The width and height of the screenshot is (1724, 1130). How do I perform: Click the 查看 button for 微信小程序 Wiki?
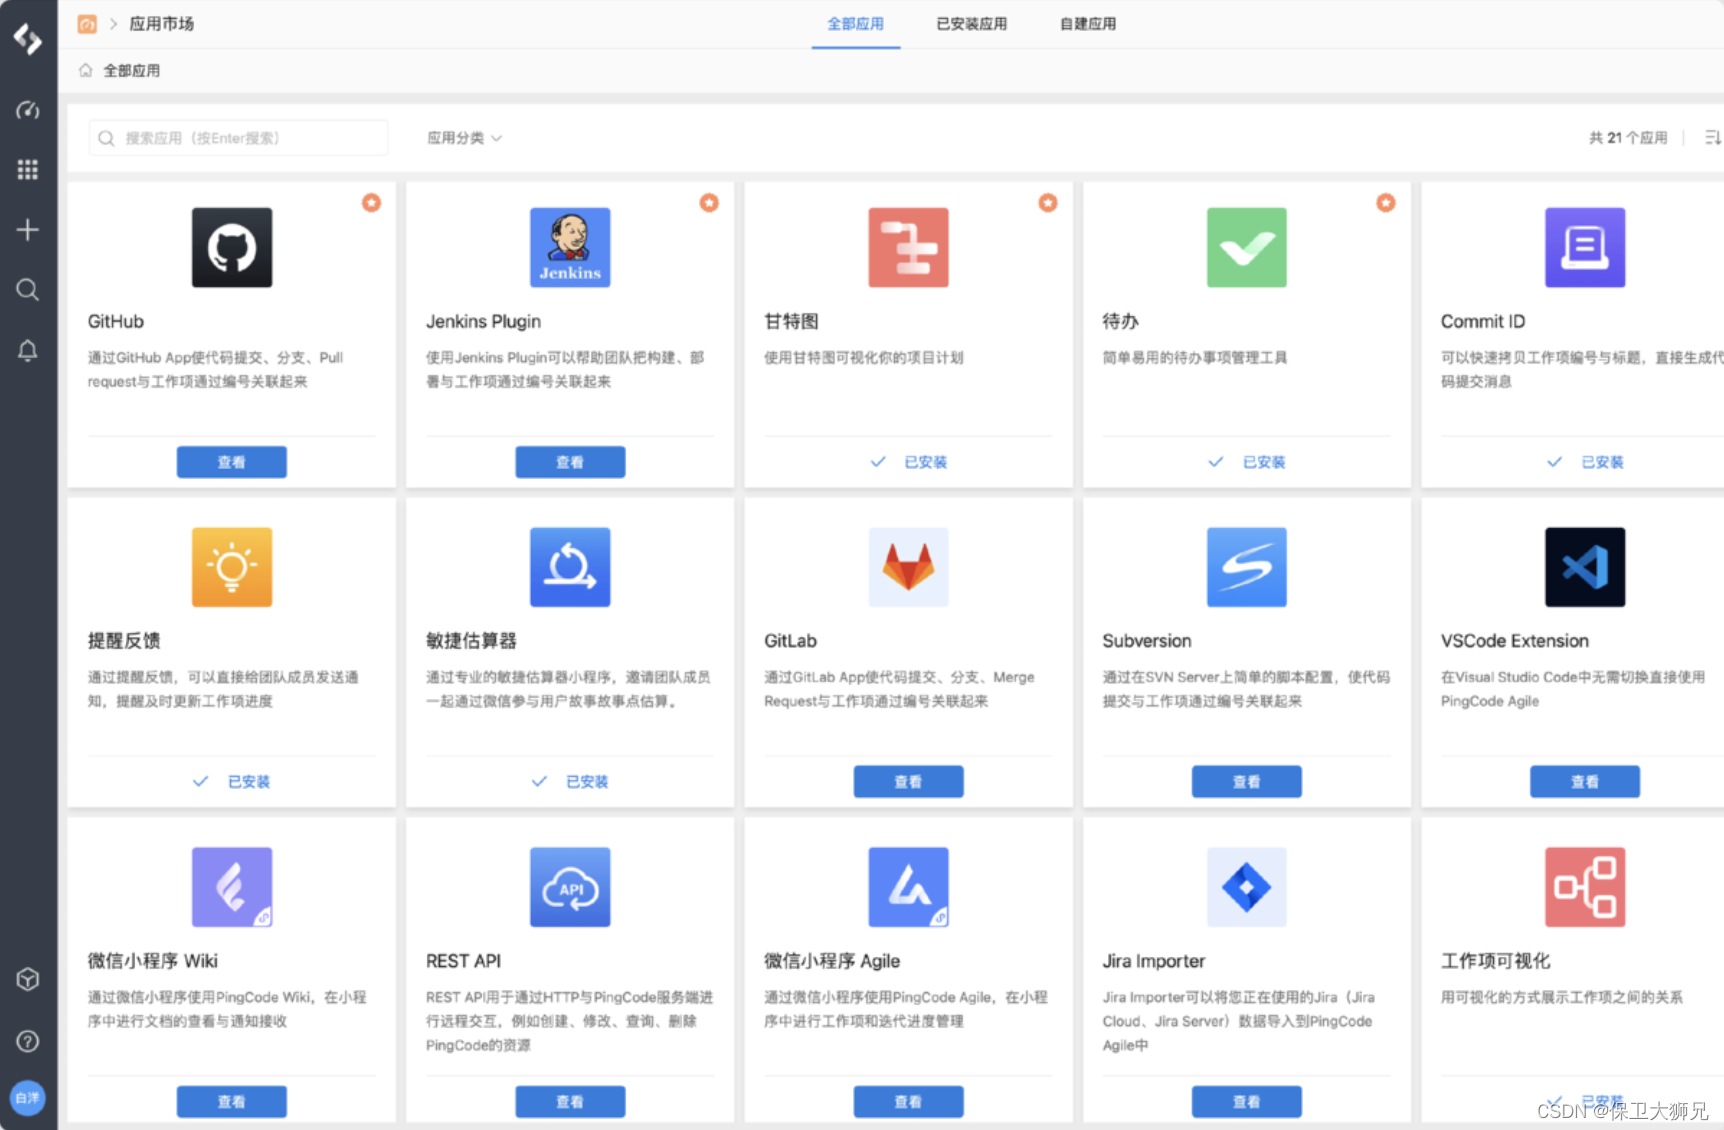click(x=232, y=1102)
